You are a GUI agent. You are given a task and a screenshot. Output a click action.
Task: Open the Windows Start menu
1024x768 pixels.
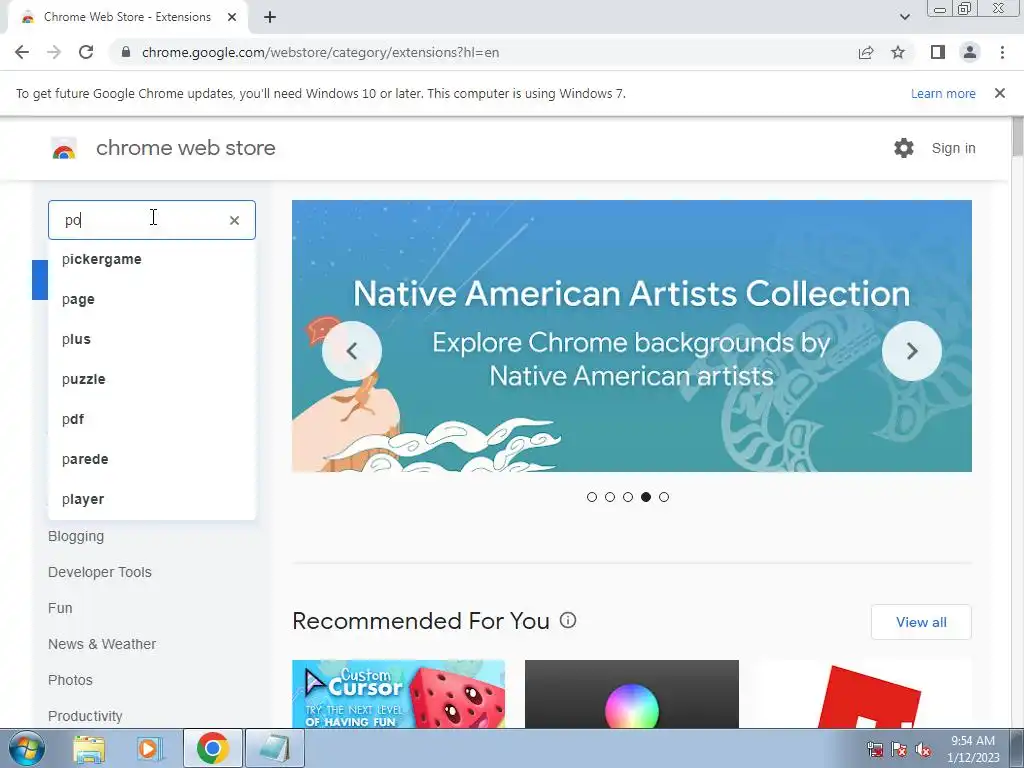click(26, 748)
